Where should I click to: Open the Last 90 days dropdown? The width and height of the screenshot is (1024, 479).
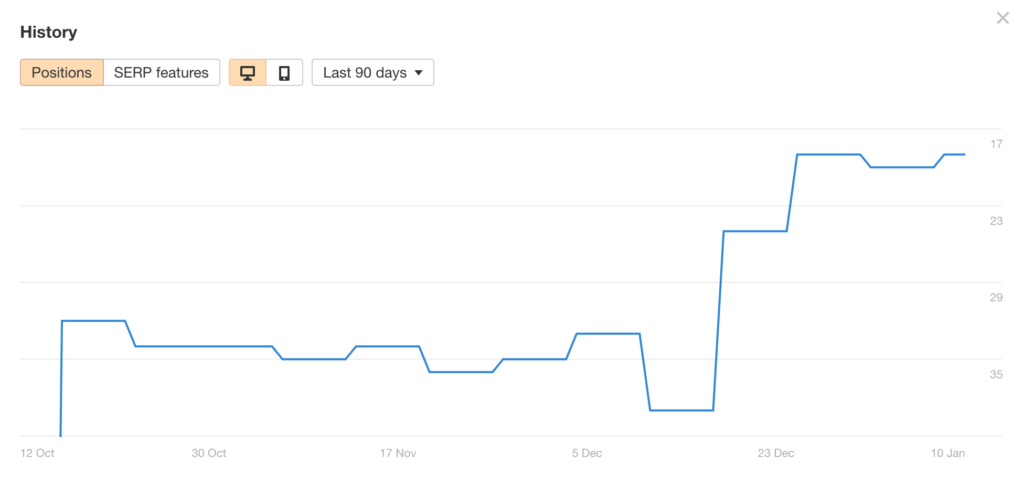(373, 73)
